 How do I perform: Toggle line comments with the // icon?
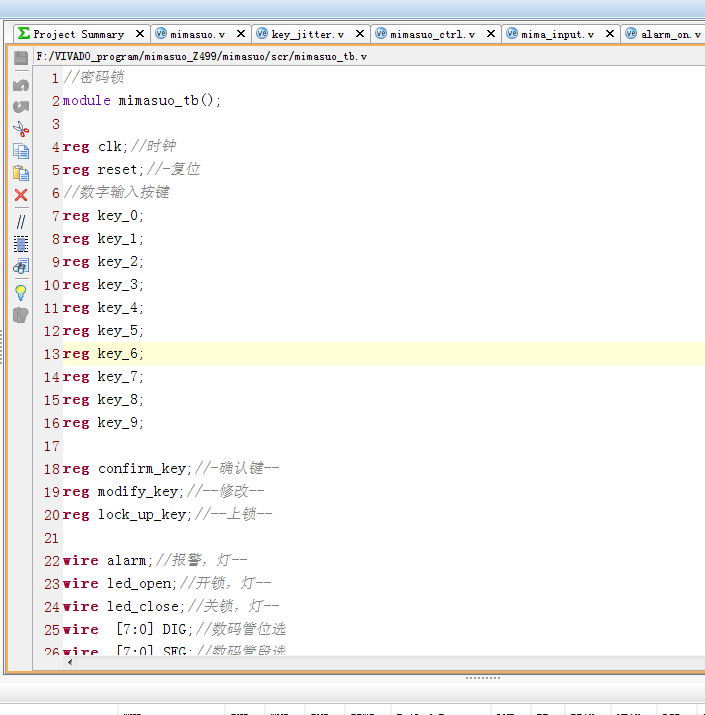coord(21,221)
